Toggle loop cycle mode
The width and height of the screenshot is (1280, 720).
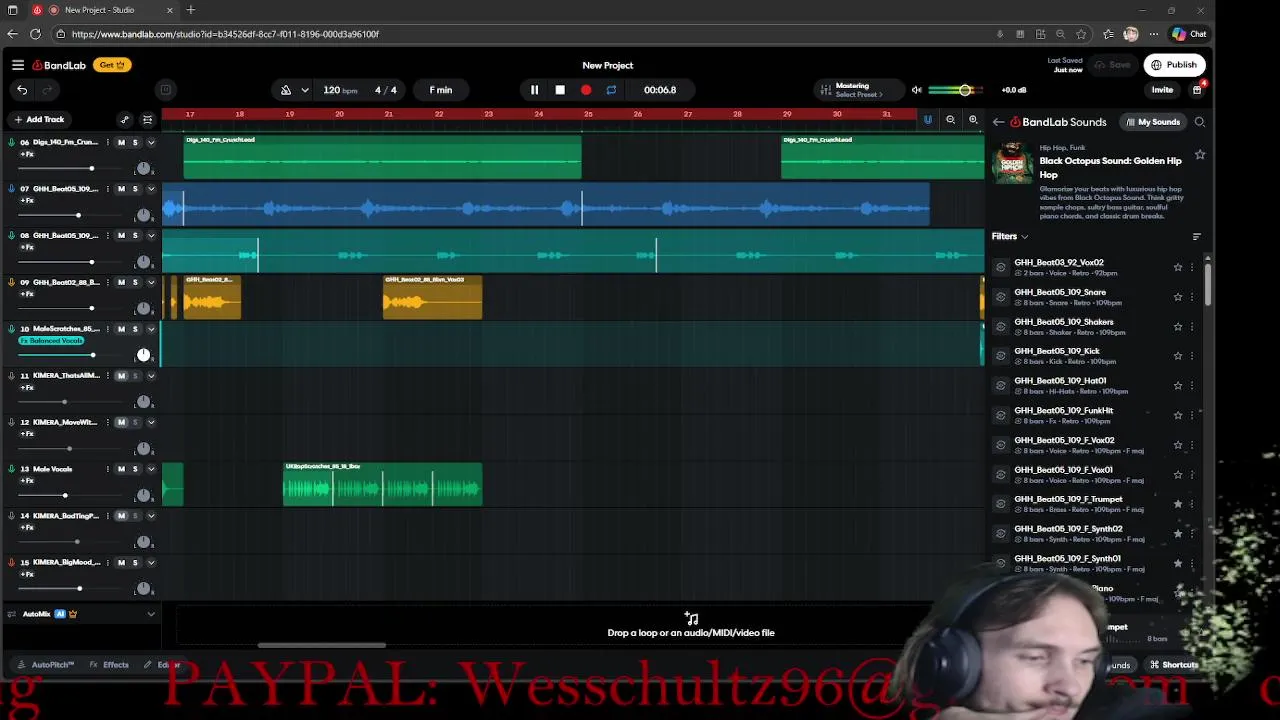(611, 90)
